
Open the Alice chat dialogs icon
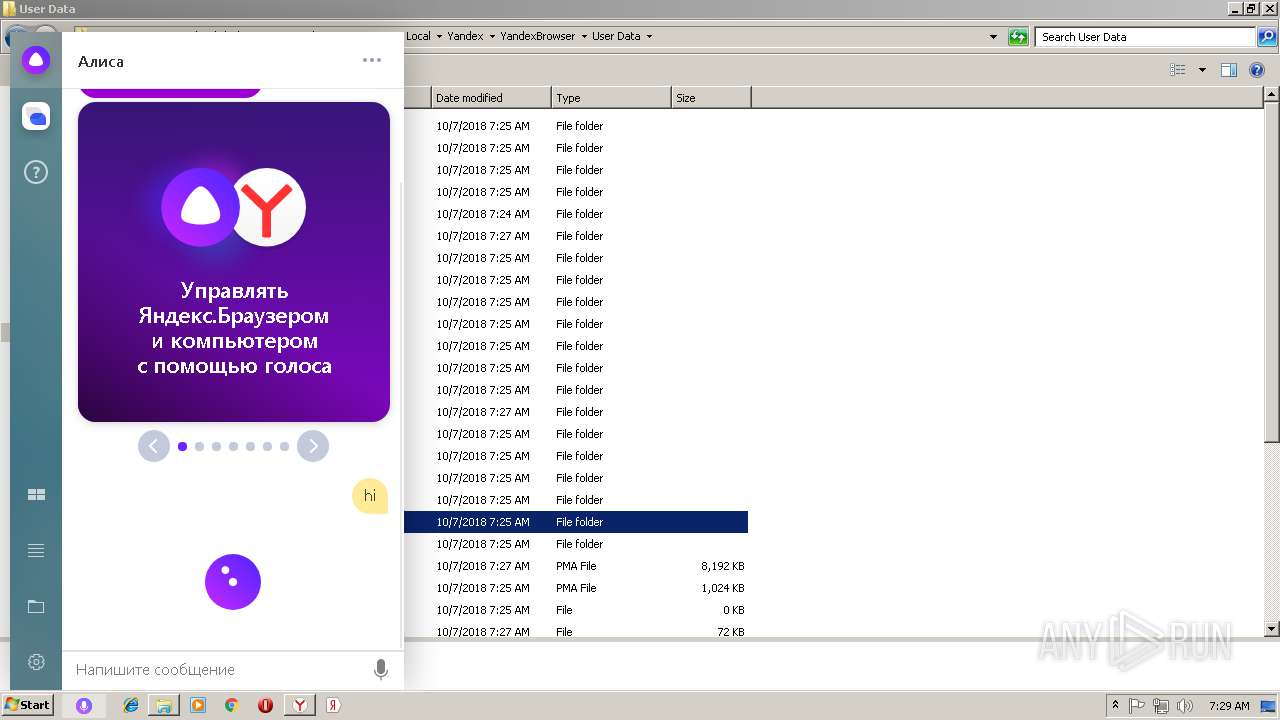(x=36, y=117)
